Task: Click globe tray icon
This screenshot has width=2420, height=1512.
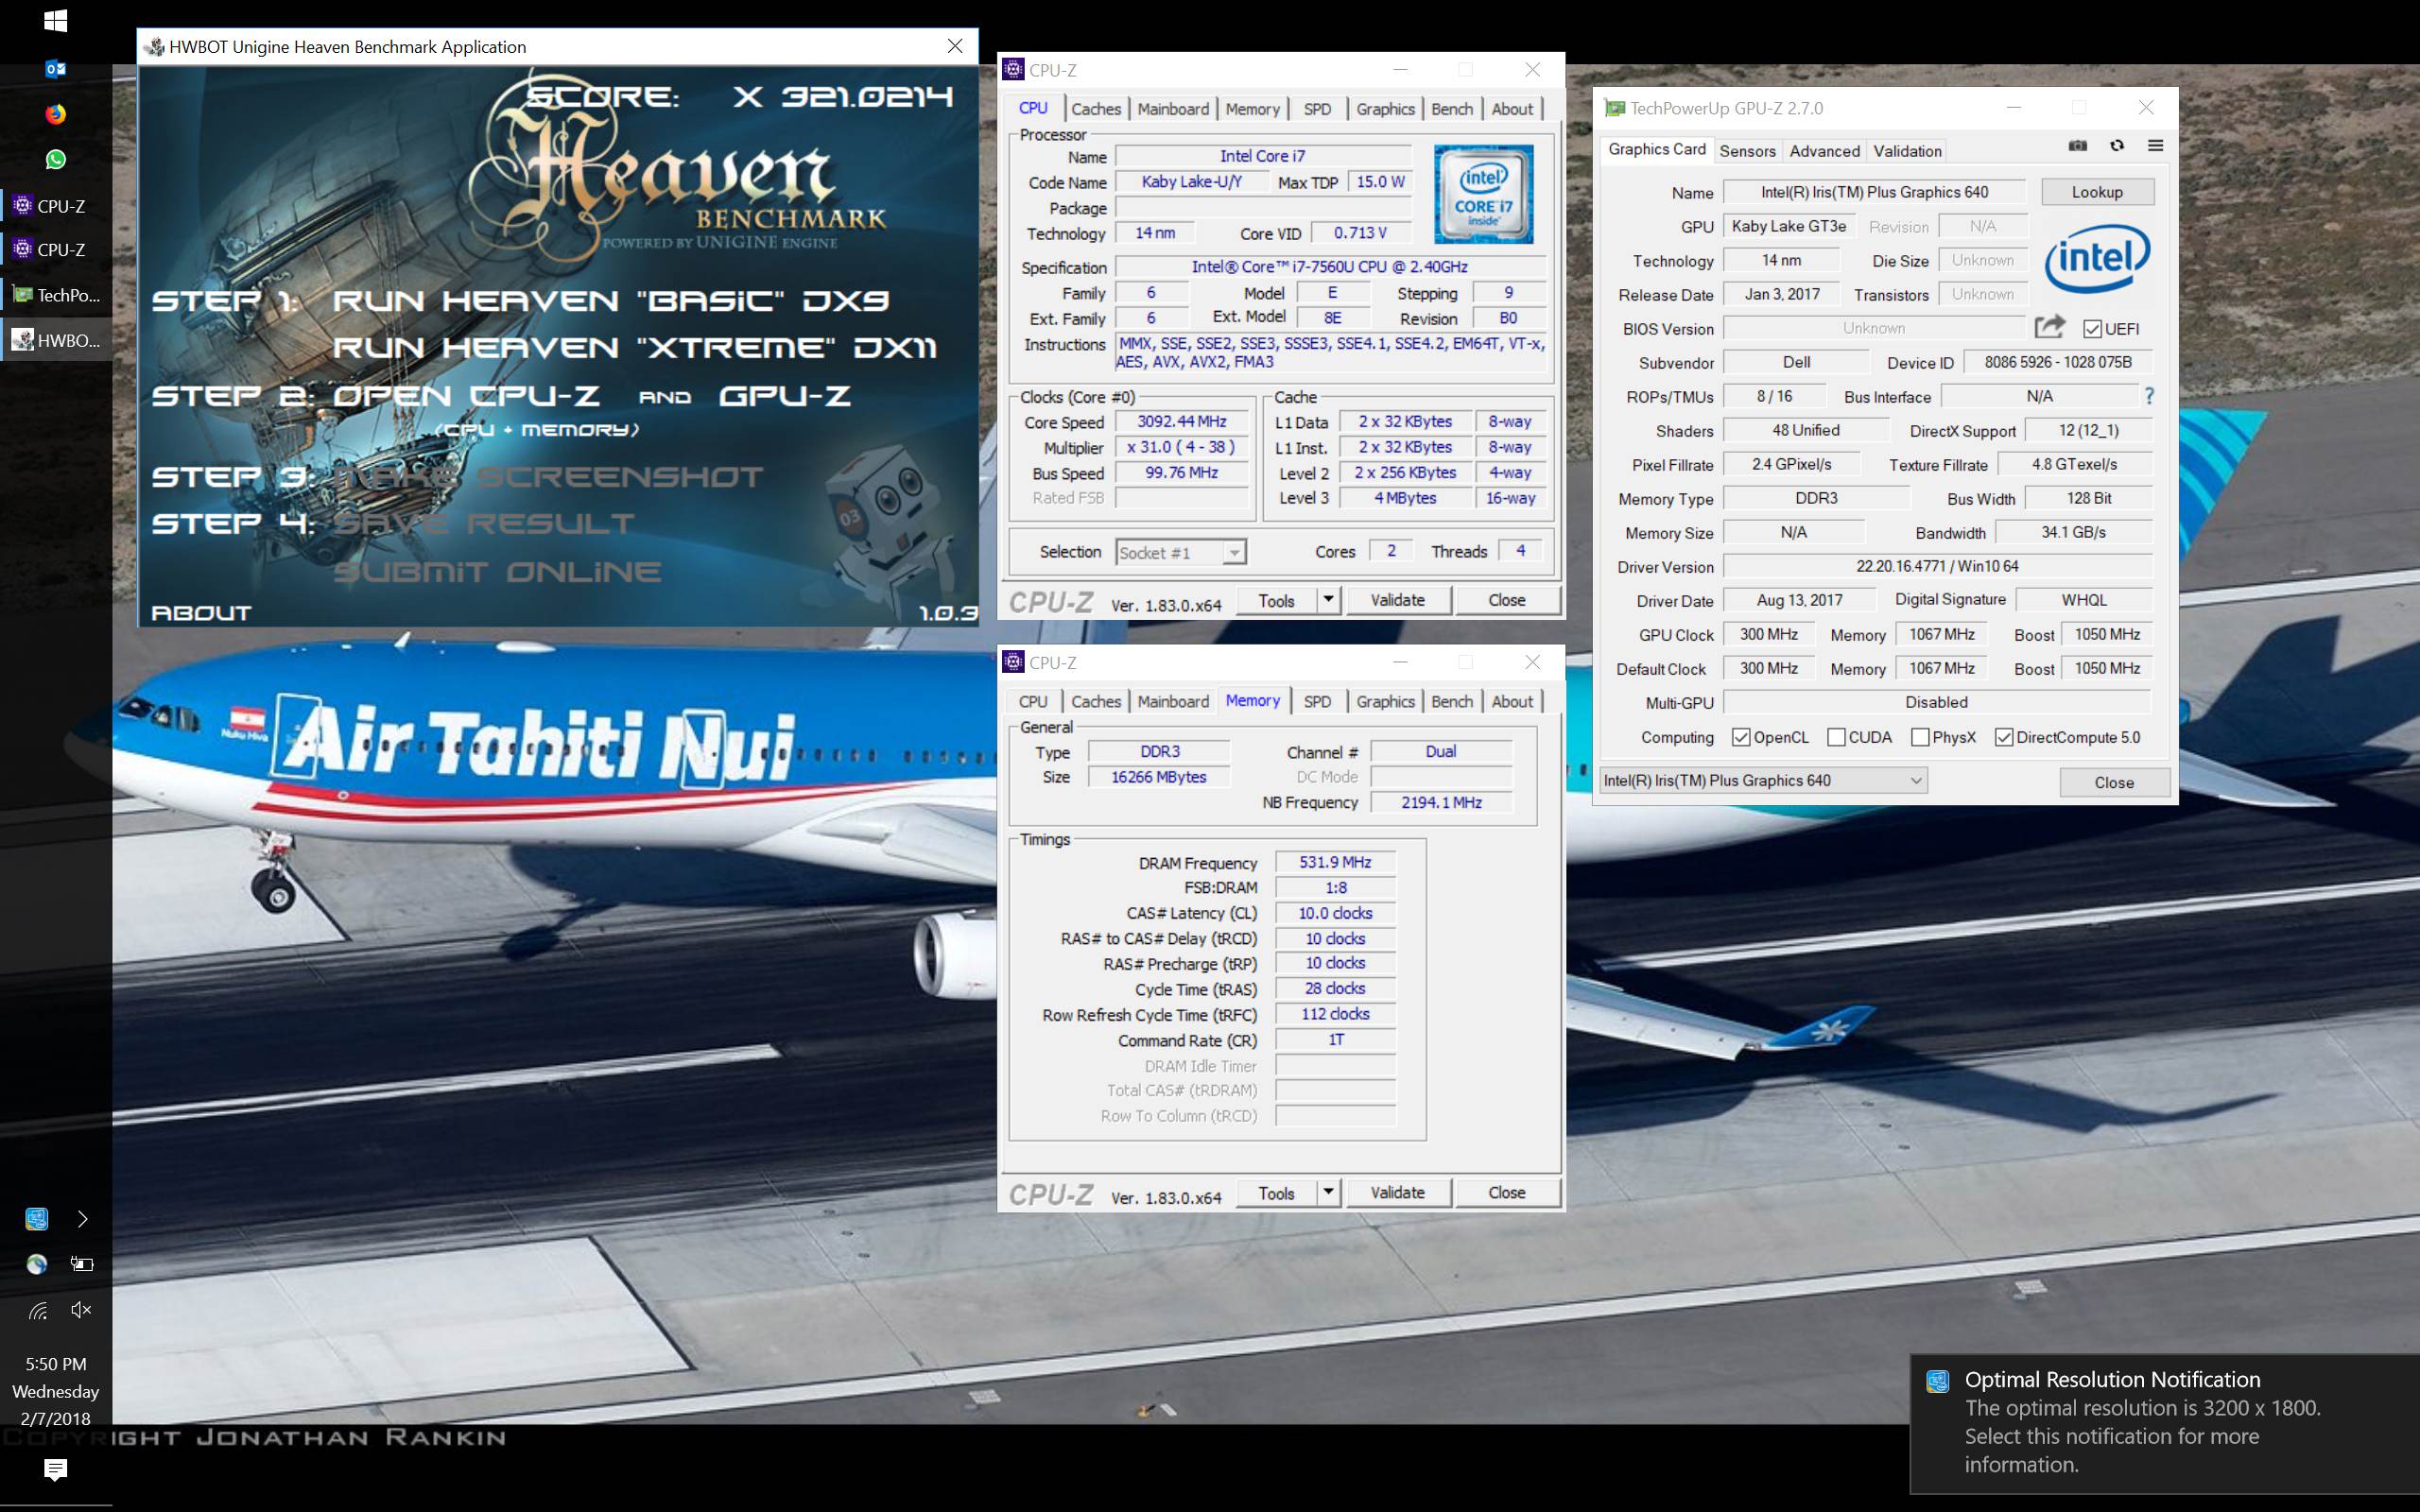Action: (x=37, y=1264)
